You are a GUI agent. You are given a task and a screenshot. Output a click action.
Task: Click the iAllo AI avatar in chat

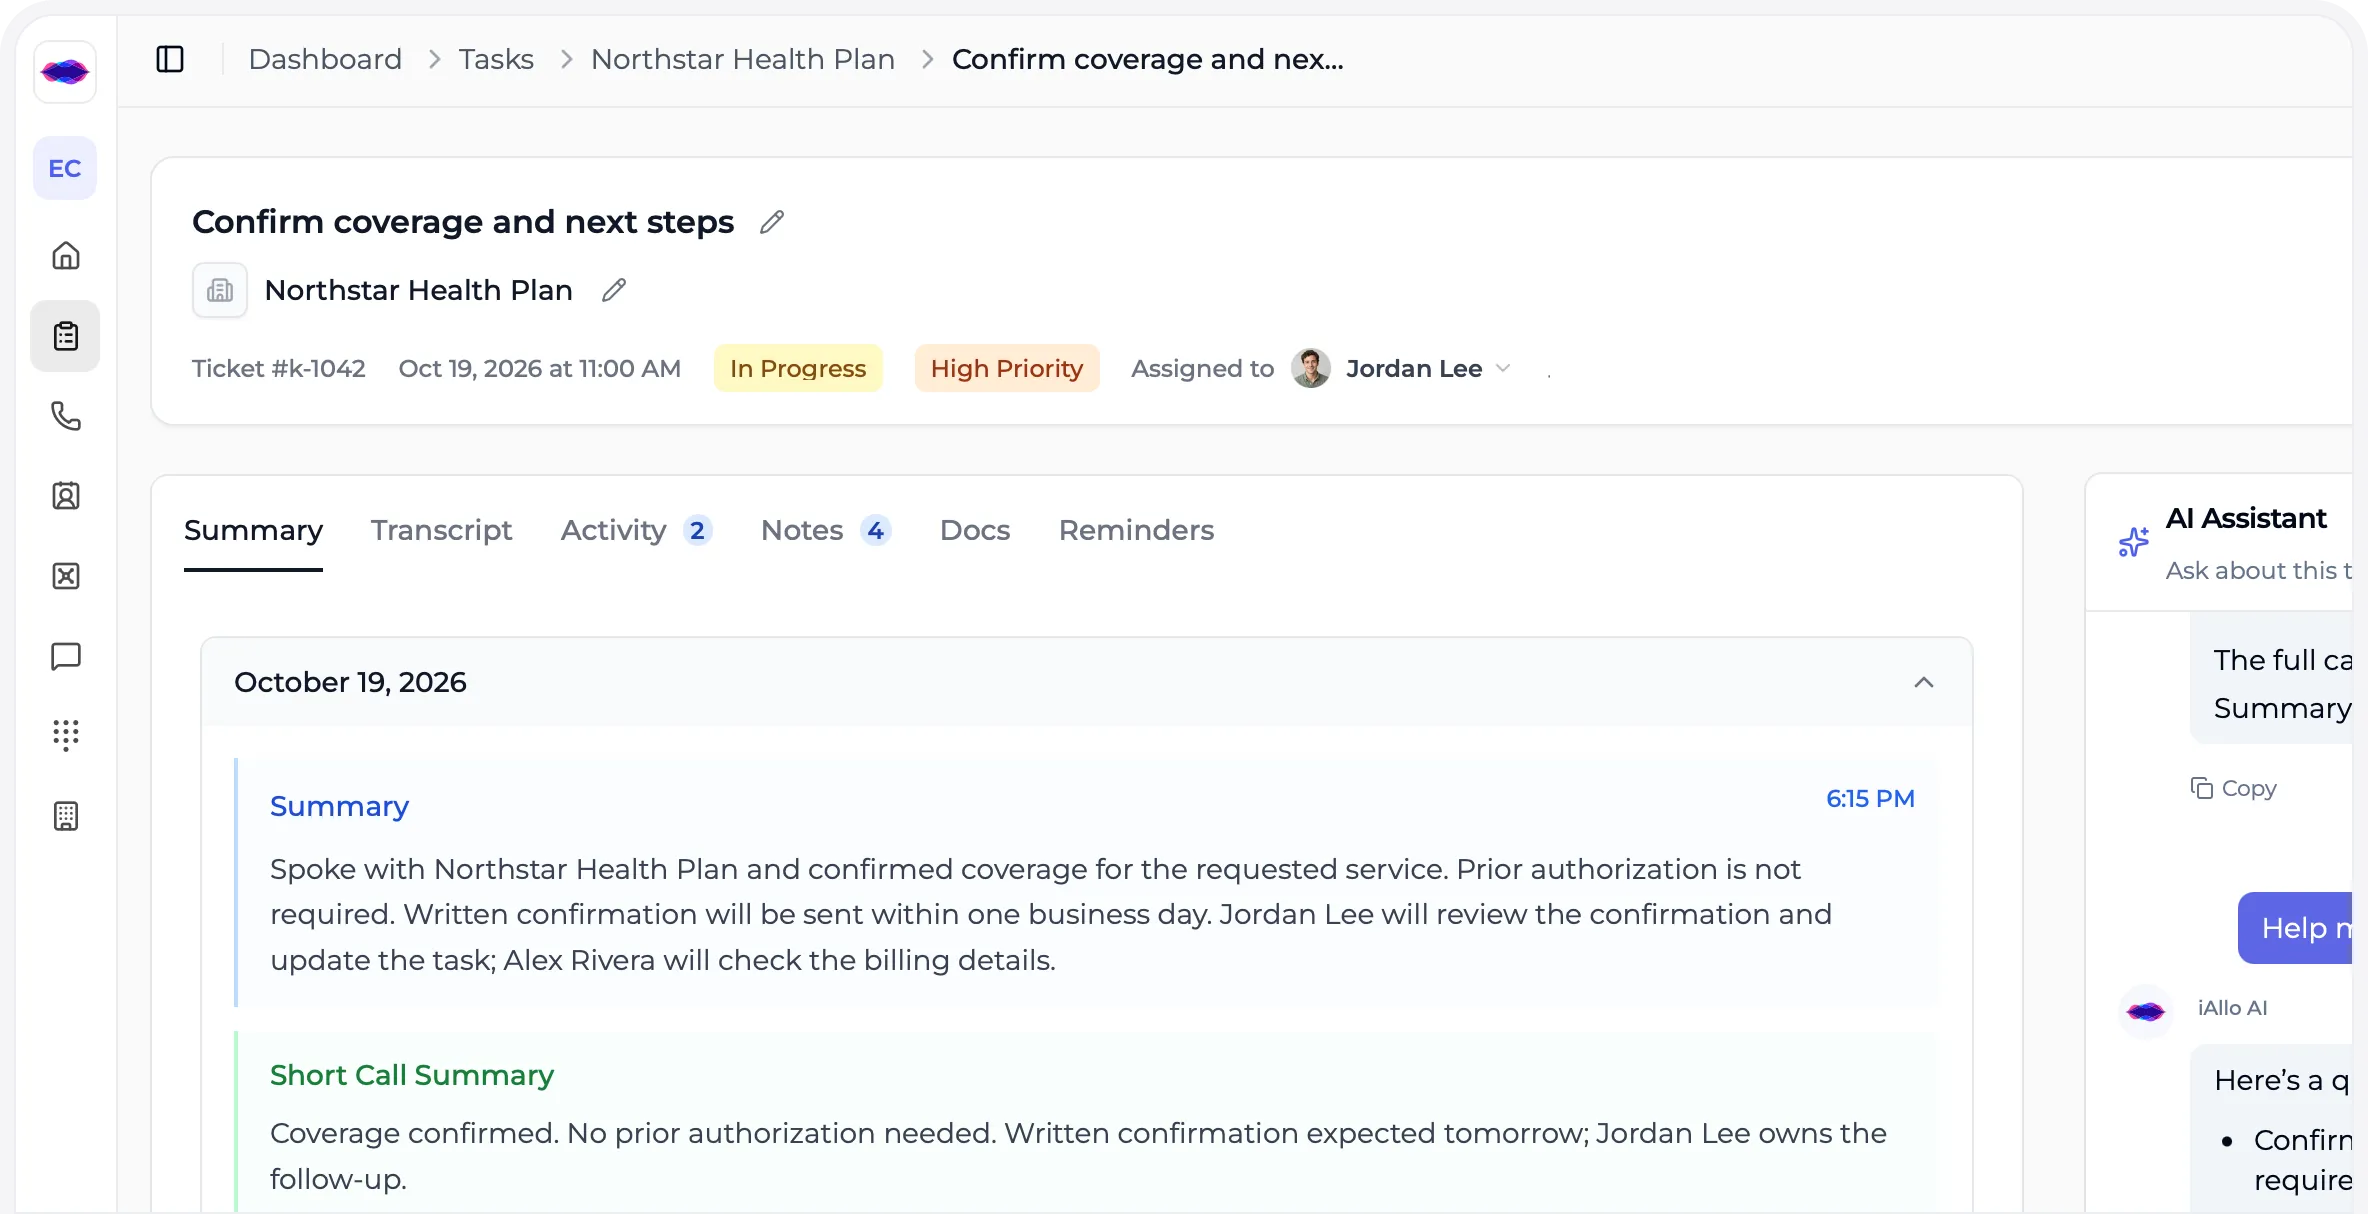[2146, 1012]
